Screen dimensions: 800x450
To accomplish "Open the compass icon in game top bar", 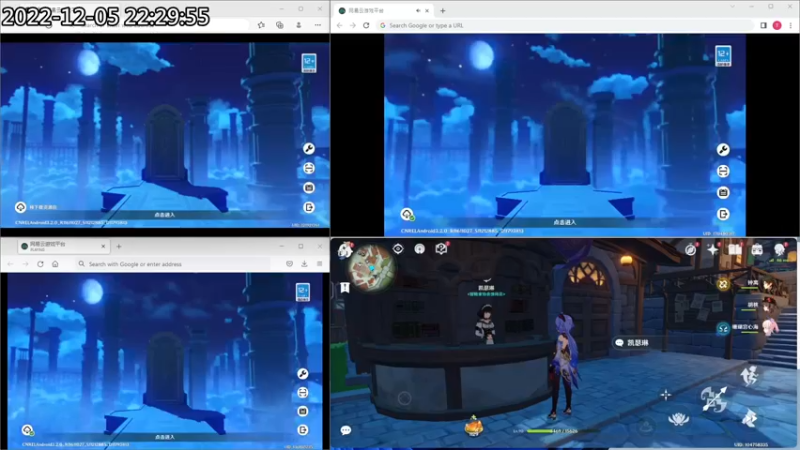I will pos(690,249).
